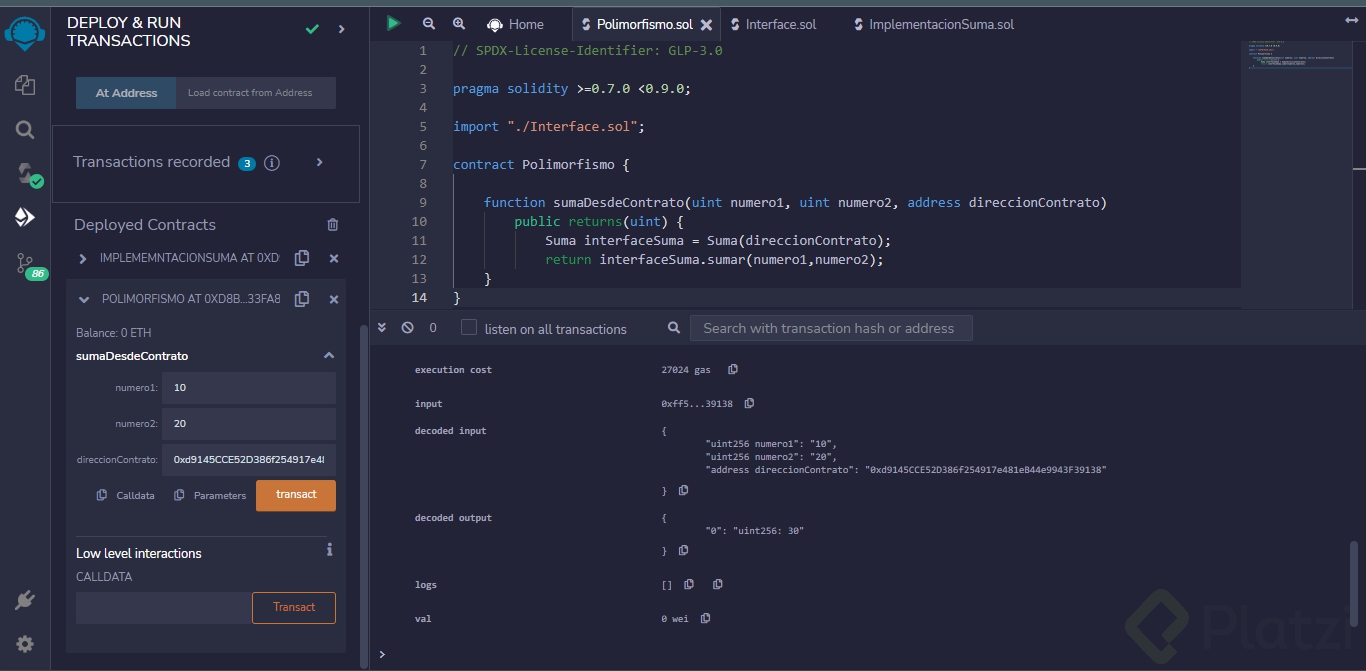Viewport: 1366px width, 671px height.
Task: Collapse the terminal panel chevron
Action: (383, 328)
